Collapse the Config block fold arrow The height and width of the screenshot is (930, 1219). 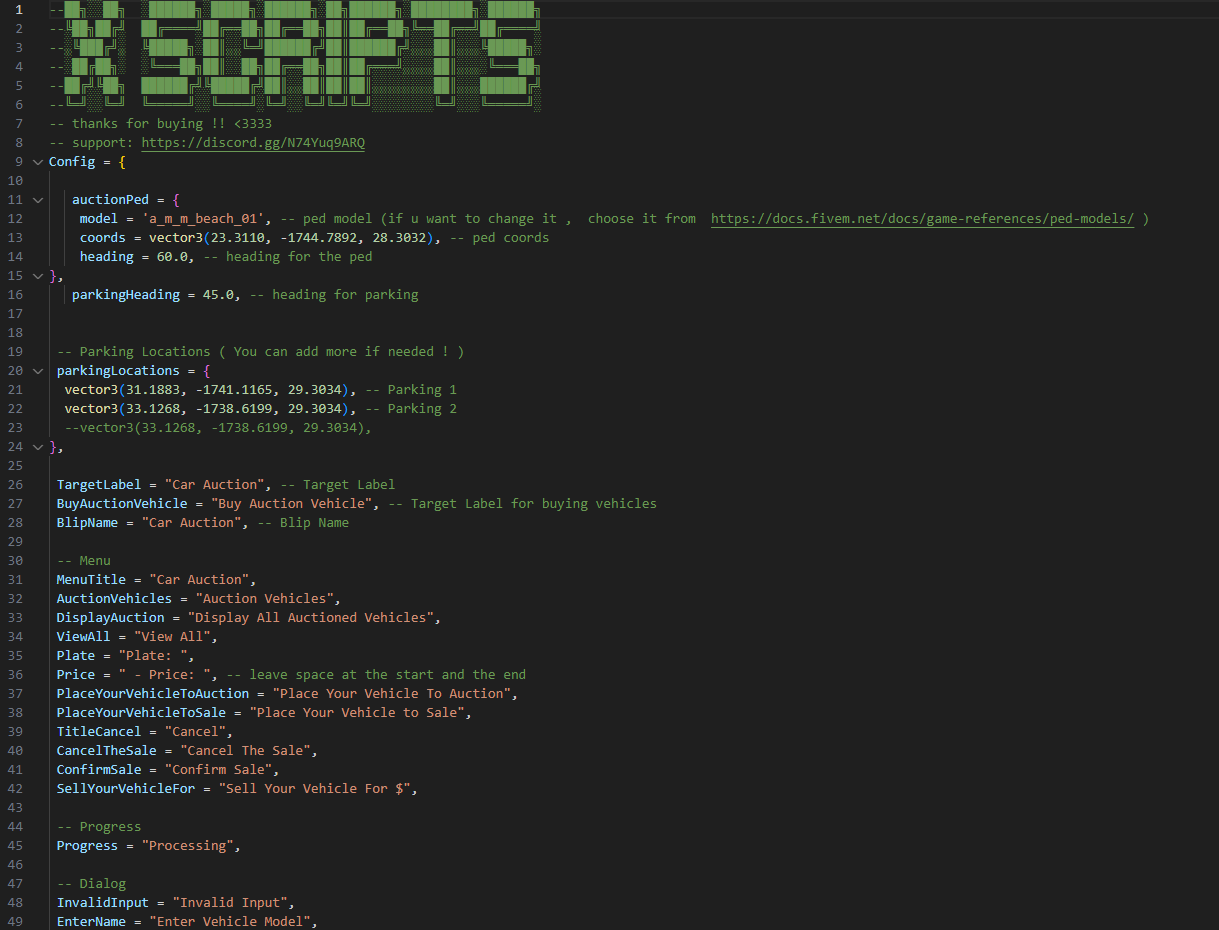[x=38, y=162]
